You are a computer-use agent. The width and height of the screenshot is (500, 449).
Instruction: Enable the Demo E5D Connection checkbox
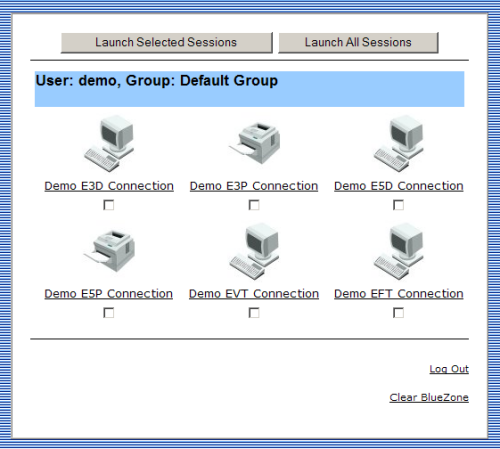[x=399, y=205]
